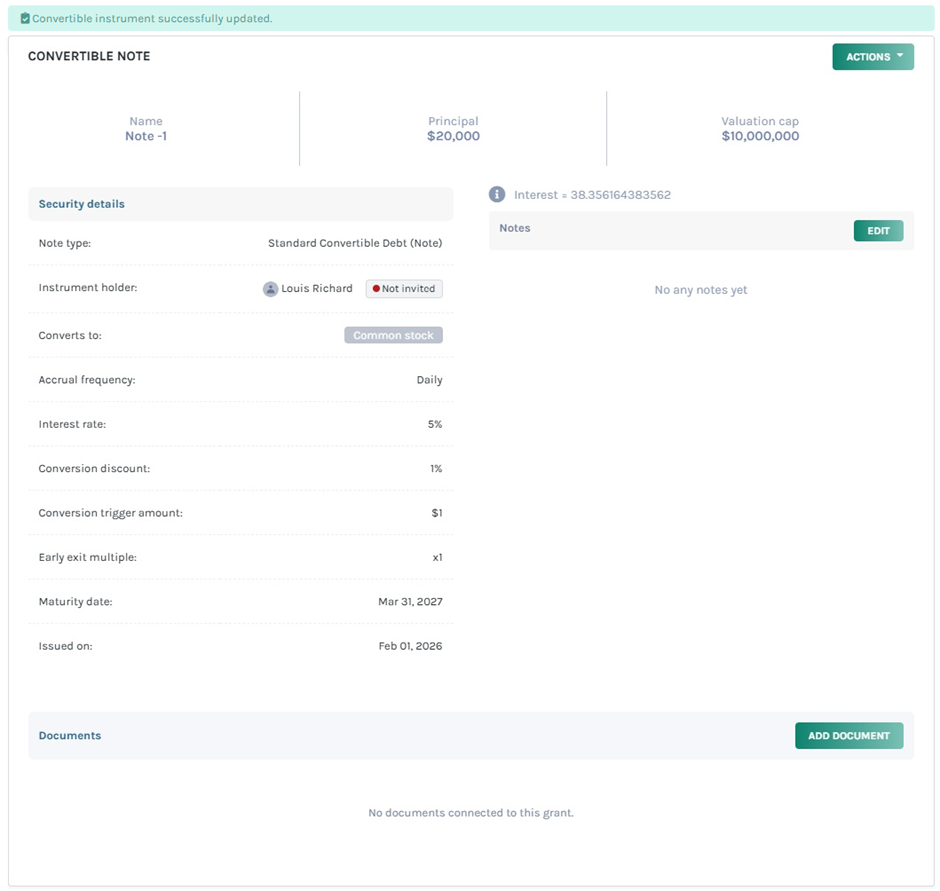Click Louis Richard's avatar icon

coord(270,289)
